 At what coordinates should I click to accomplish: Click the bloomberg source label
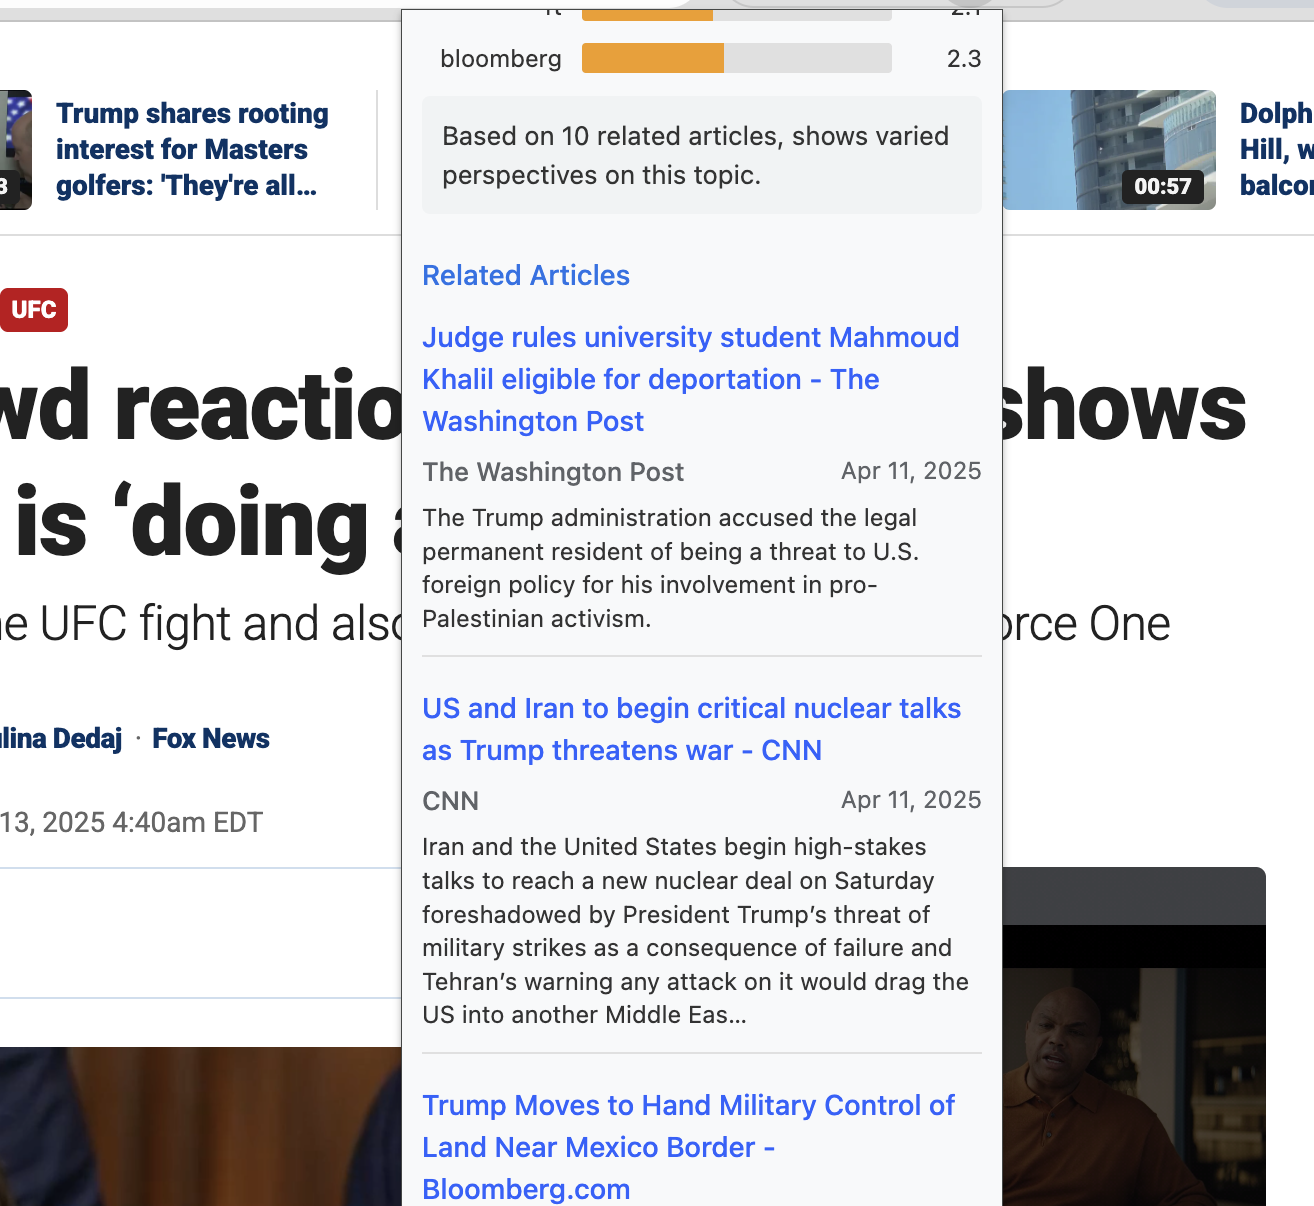pyautogui.click(x=501, y=59)
